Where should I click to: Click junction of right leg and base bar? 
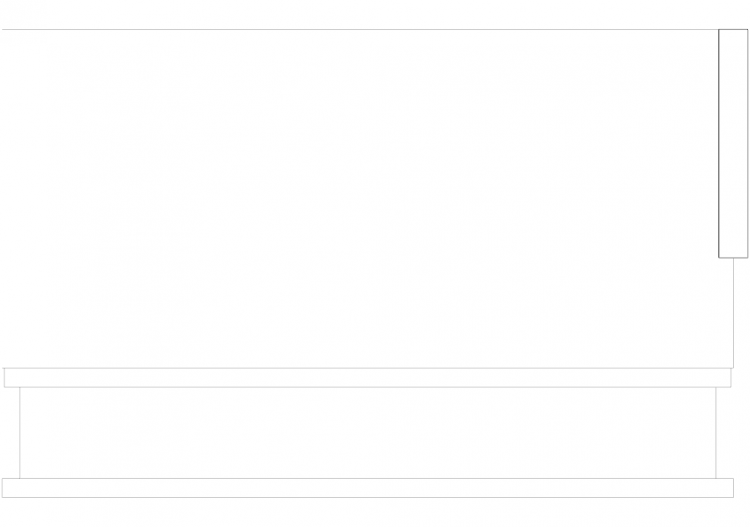click(716, 478)
